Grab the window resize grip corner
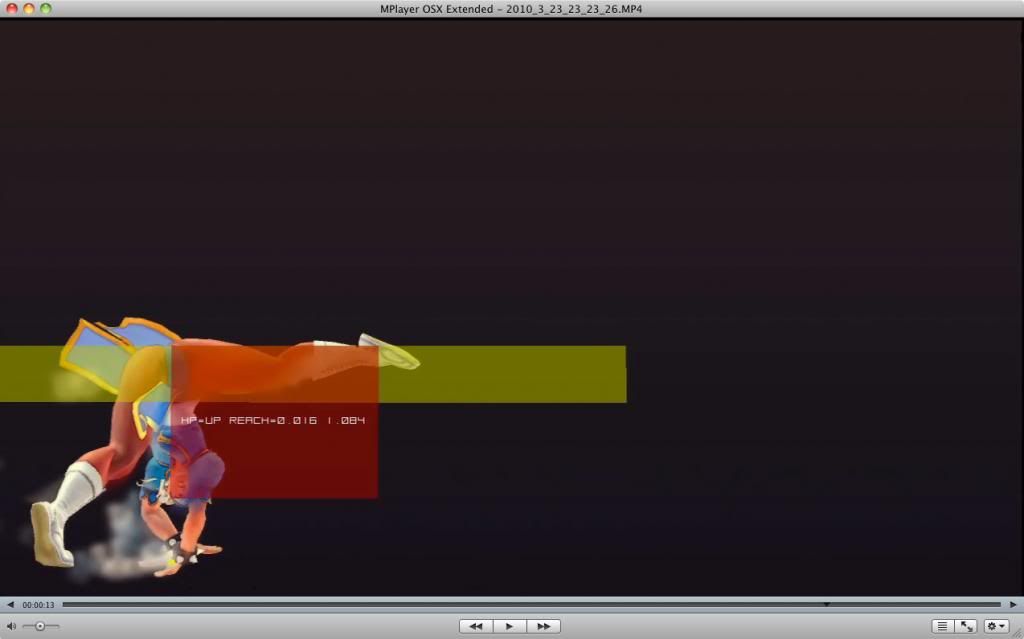1024x639 pixels. [1018, 633]
